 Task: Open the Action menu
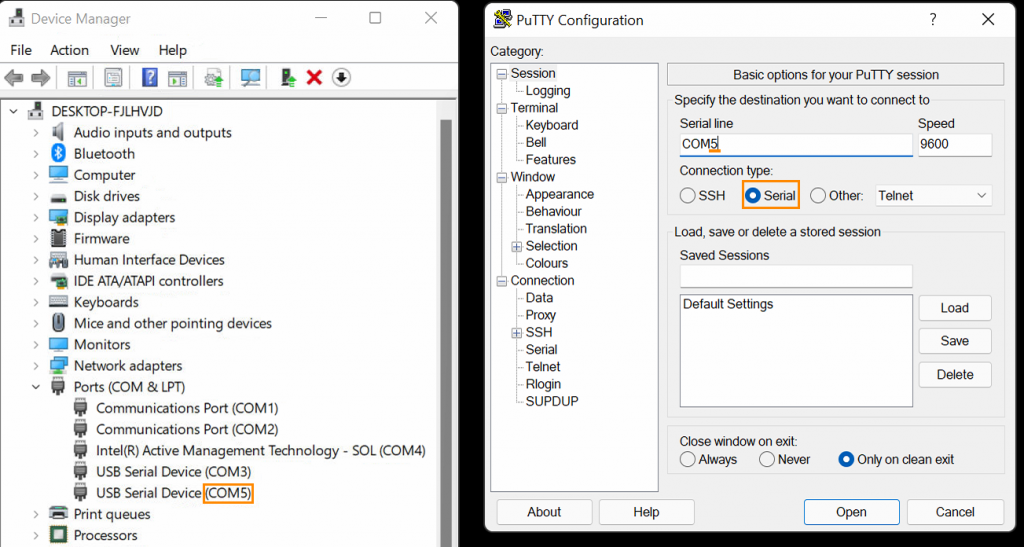69,50
